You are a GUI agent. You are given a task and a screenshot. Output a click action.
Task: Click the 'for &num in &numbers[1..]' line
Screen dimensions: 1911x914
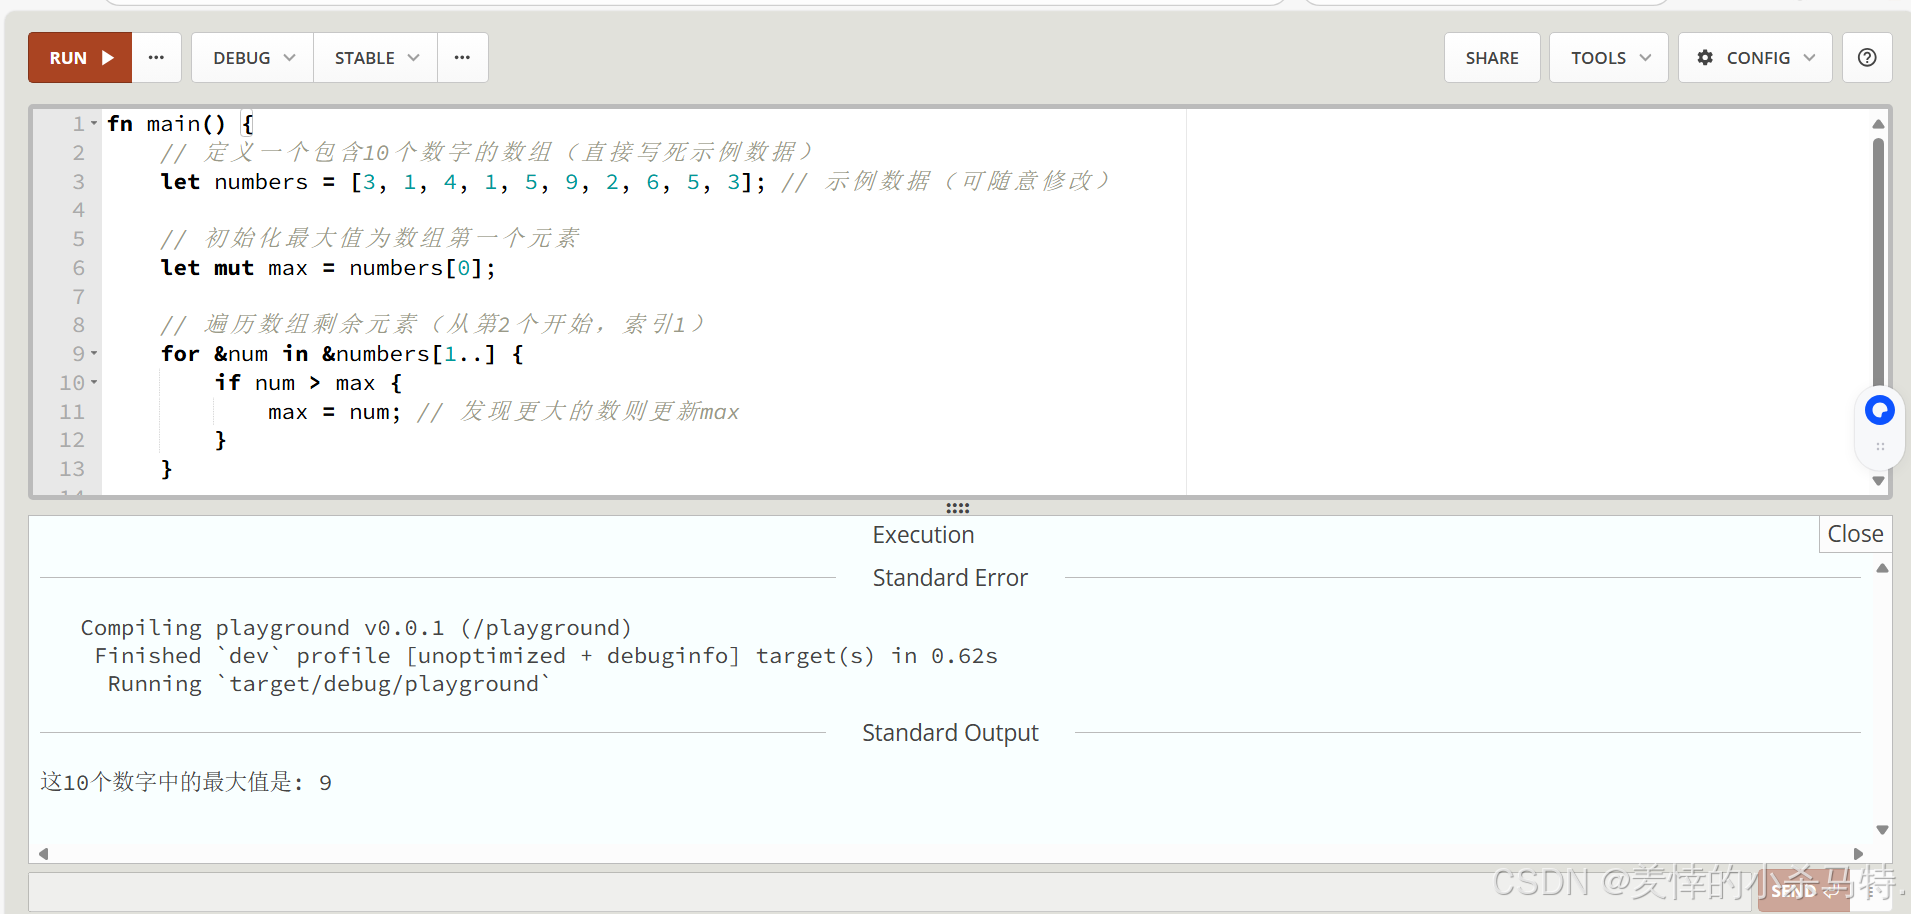click(x=342, y=354)
